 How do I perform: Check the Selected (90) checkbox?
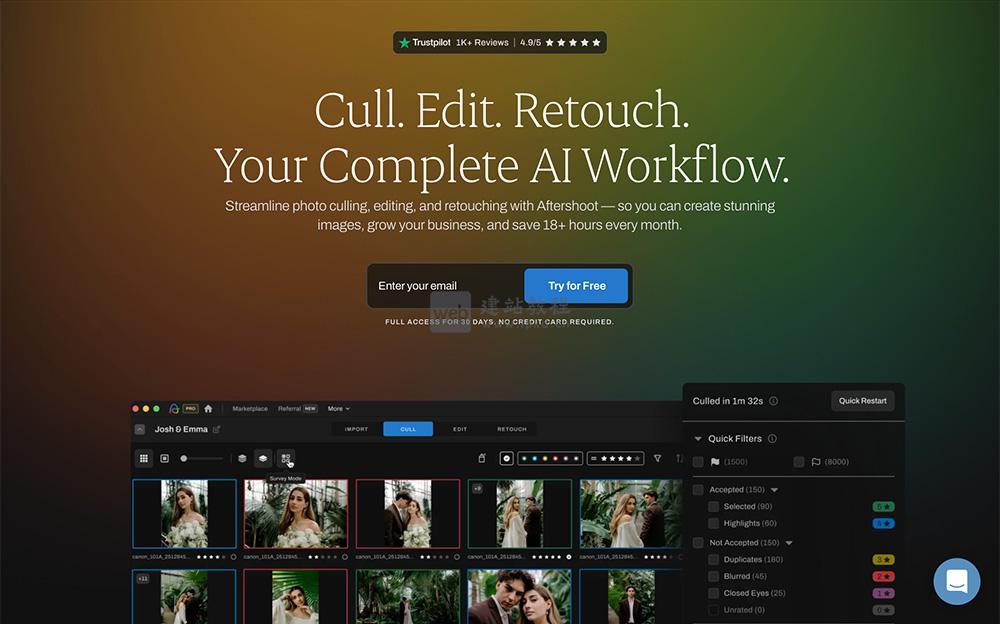[x=714, y=507]
